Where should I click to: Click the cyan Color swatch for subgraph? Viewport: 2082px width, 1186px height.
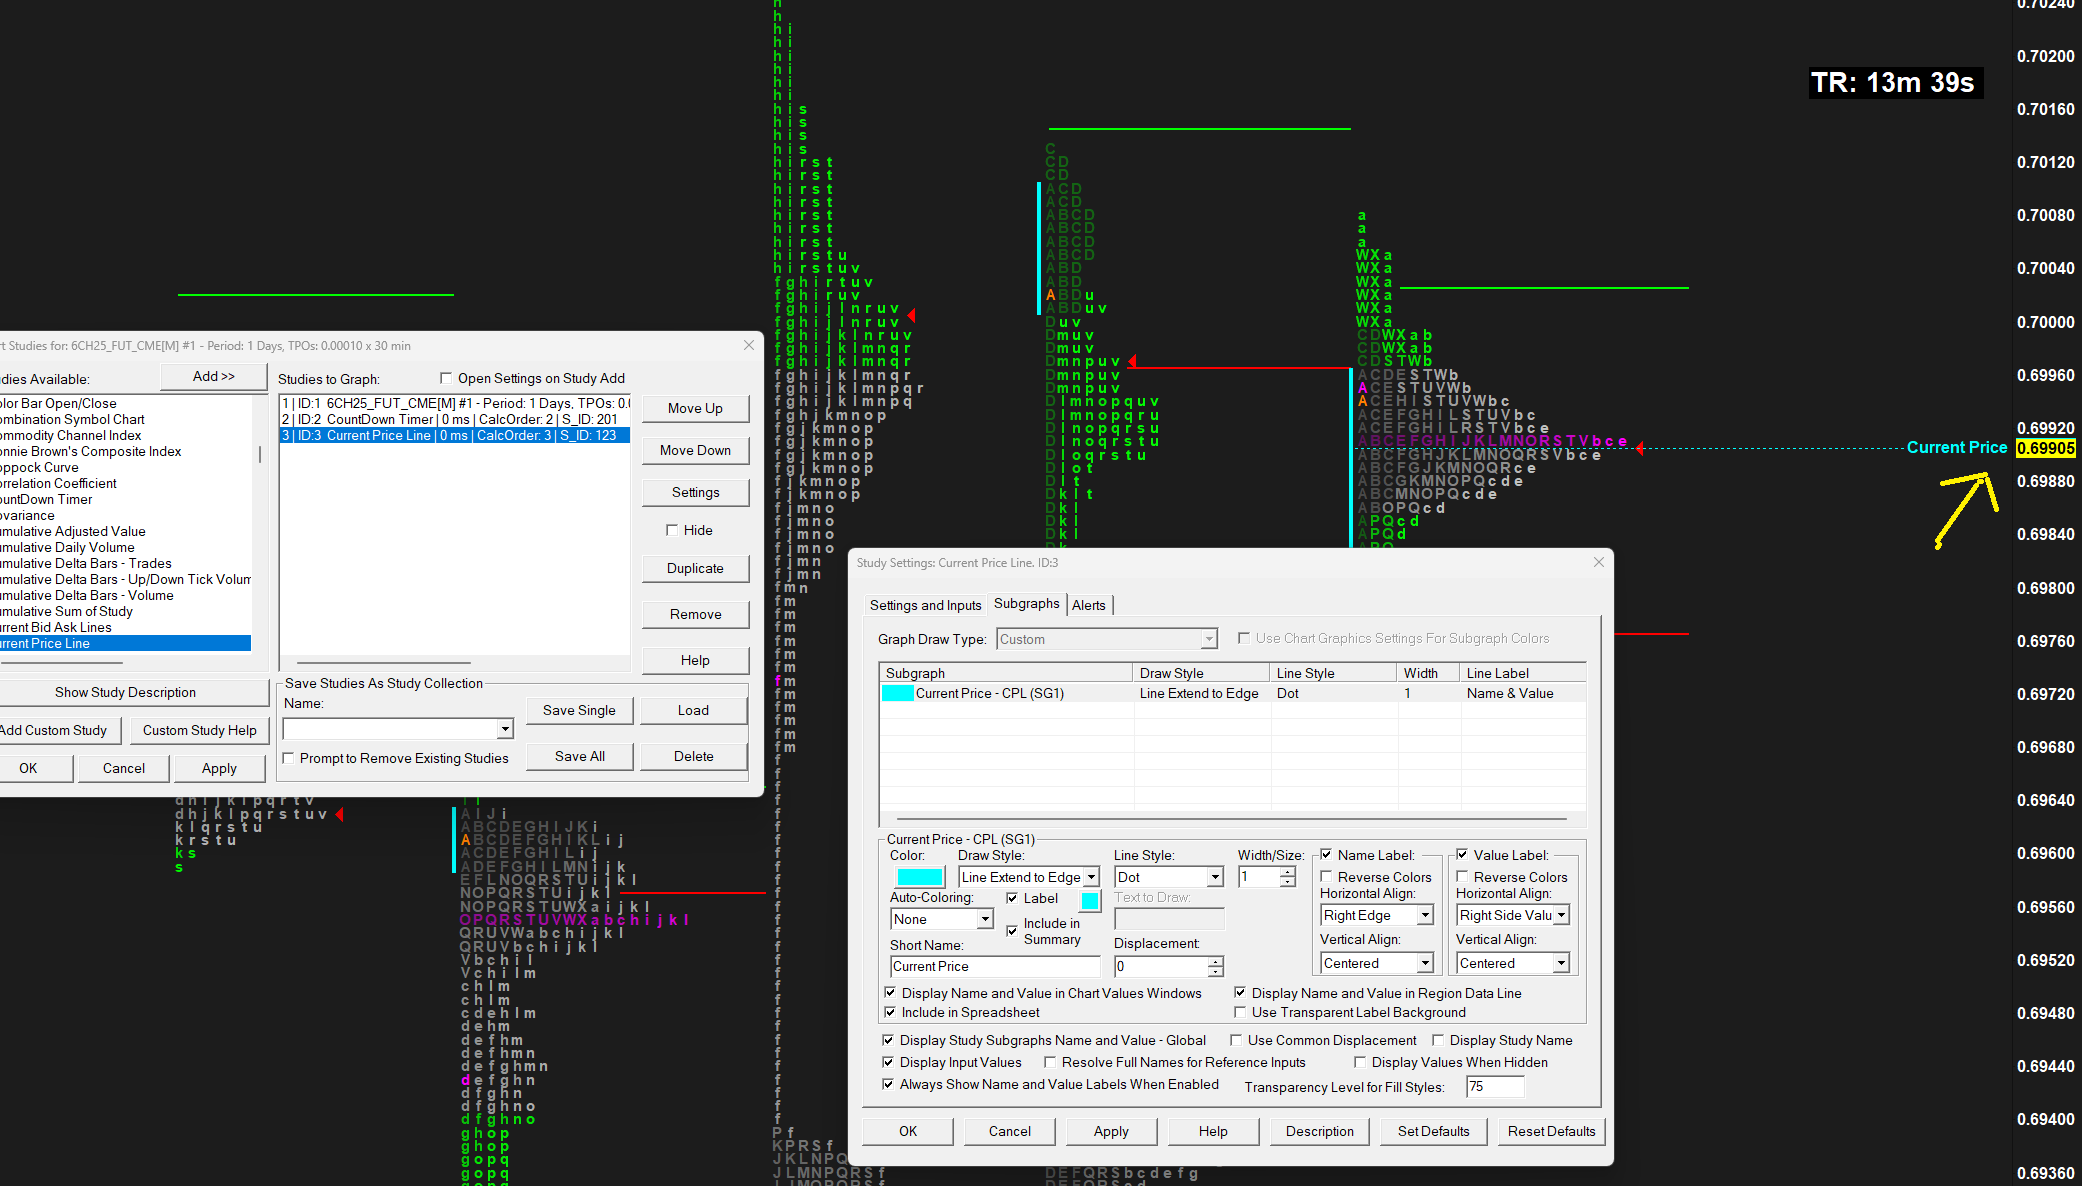click(919, 877)
